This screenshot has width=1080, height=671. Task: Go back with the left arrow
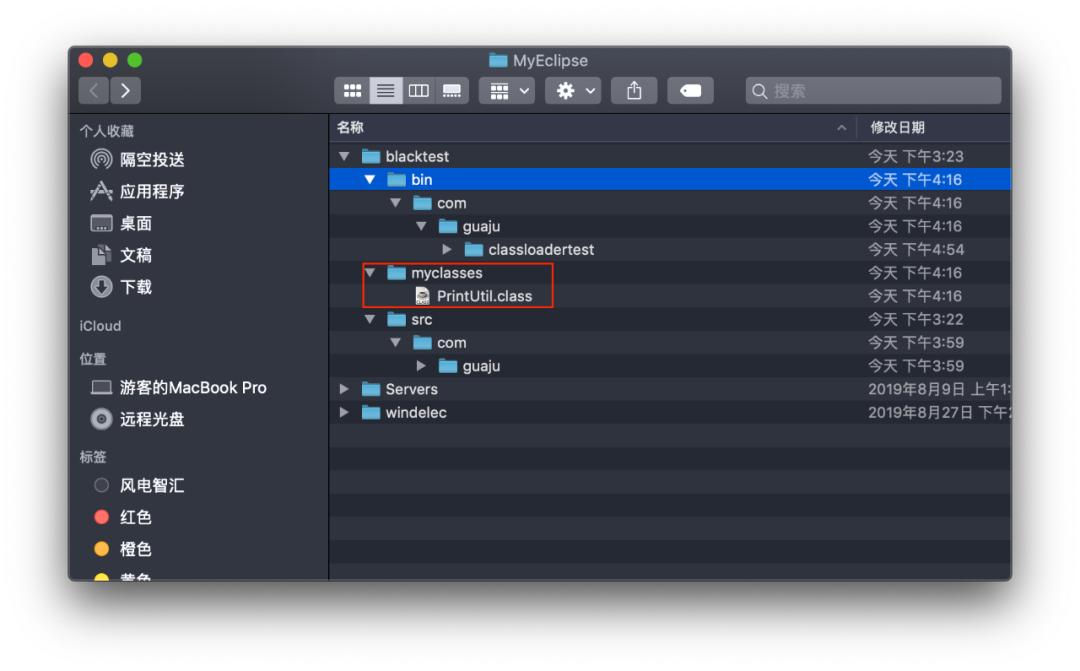pos(94,90)
